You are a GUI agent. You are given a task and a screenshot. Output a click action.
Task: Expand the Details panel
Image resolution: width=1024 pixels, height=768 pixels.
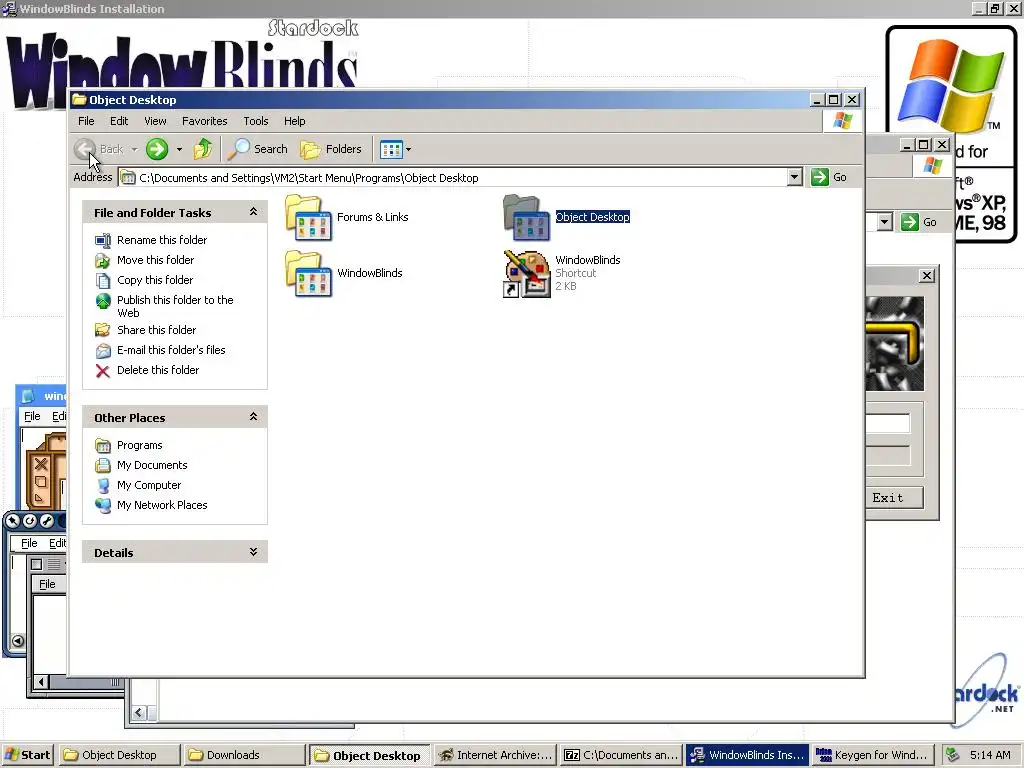pyautogui.click(x=253, y=552)
